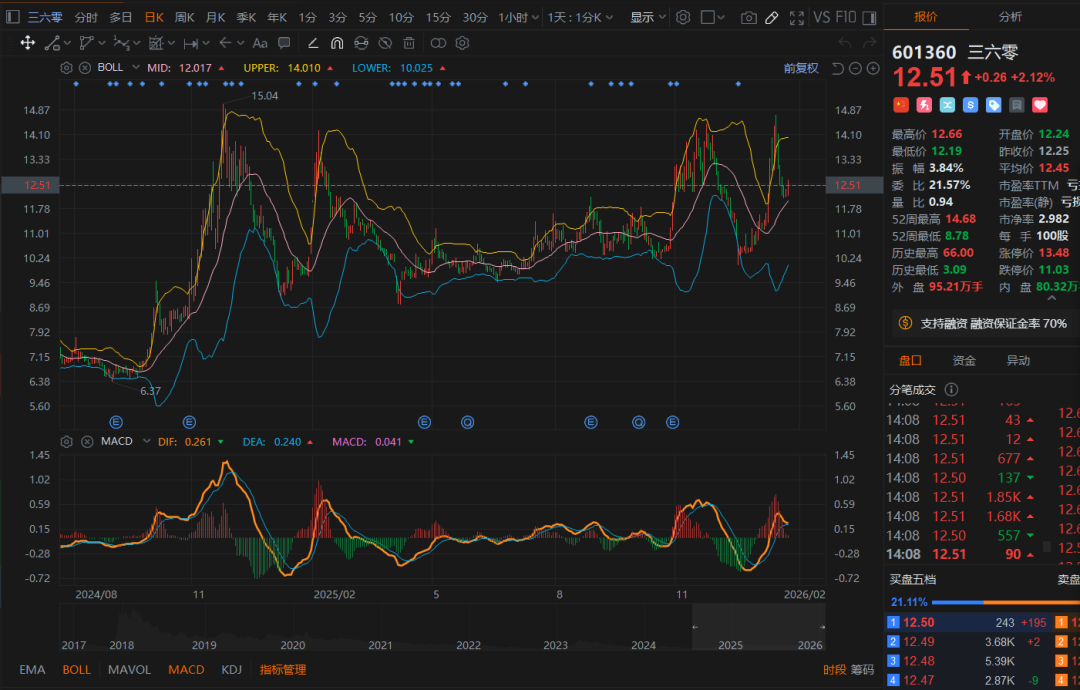
Task: Enable the magnet snap tool
Action: point(337,43)
